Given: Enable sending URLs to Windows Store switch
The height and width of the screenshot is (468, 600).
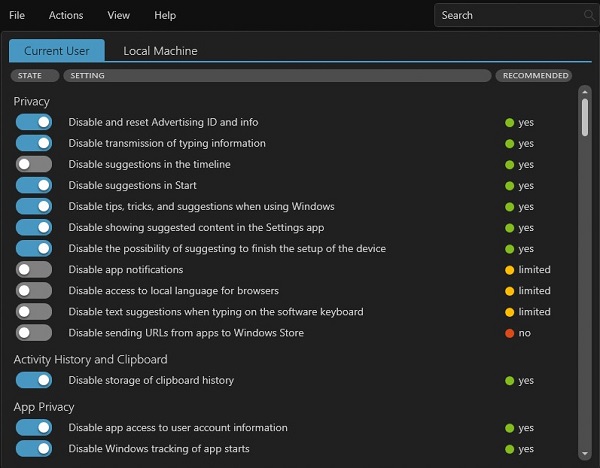Looking at the screenshot, I should [x=34, y=333].
